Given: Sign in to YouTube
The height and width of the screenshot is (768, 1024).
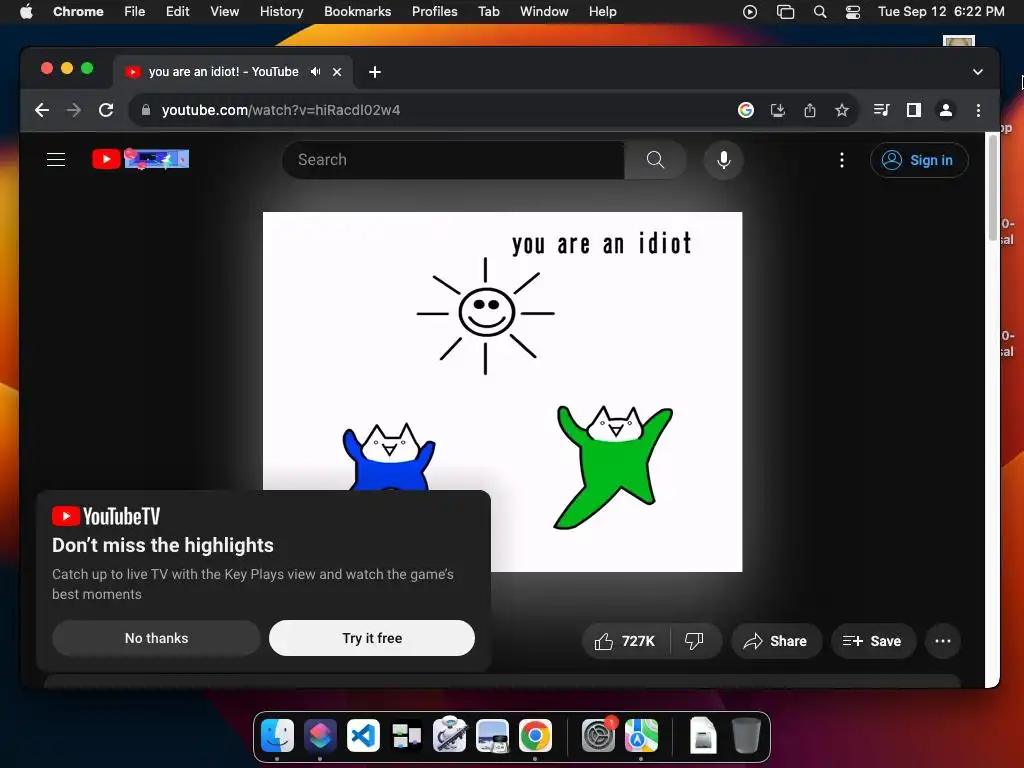Looking at the screenshot, I should pyautogui.click(x=919, y=160).
